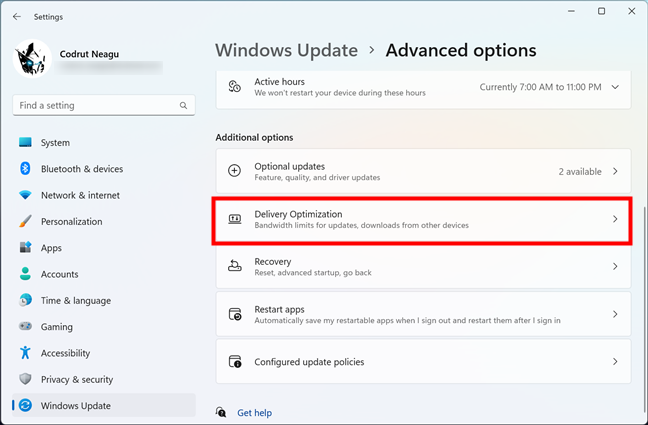648x425 pixels.
Task: Click the search magnifier icon
Action: [x=183, y=105]
